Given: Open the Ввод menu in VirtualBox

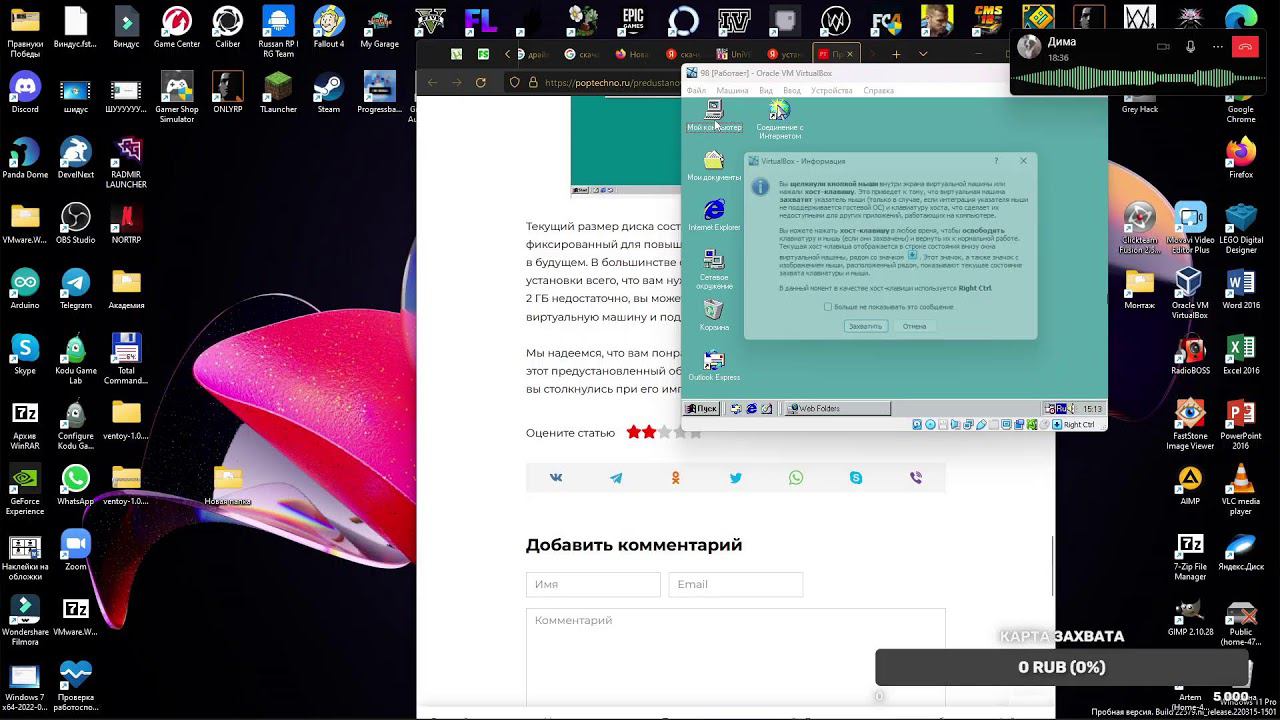Looking at the screenshot, I should coord(792,90).
